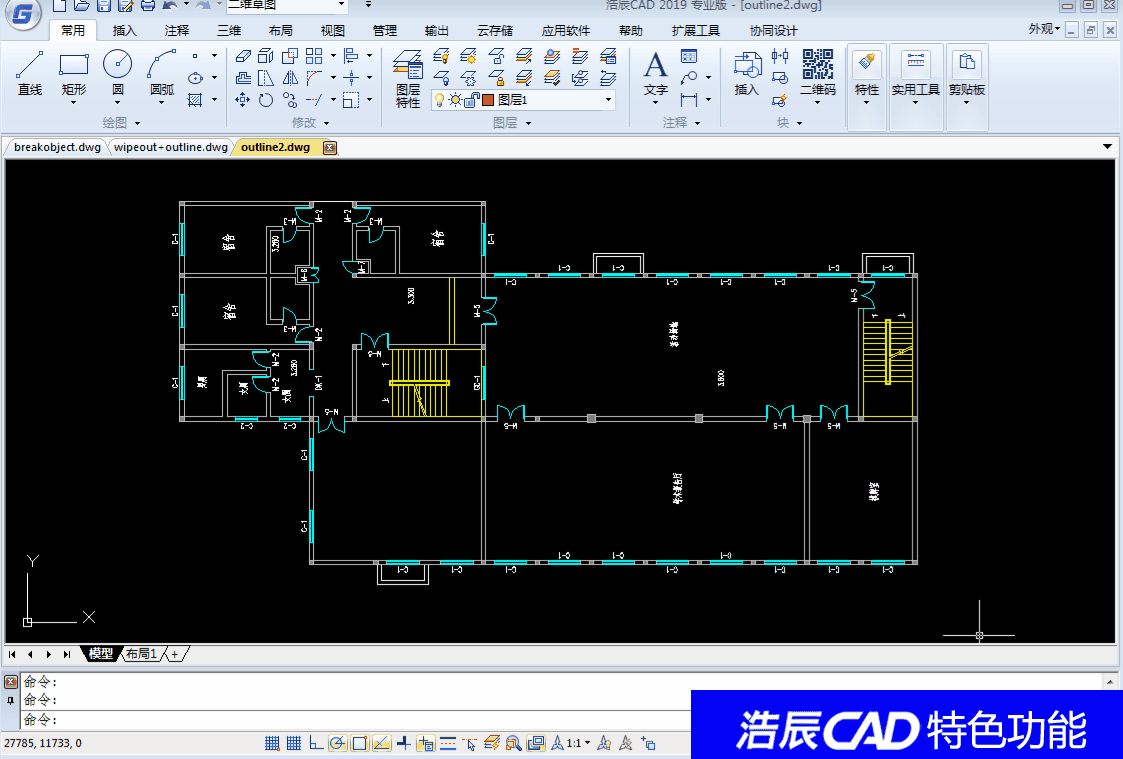Open the wipeout+outline.dwg document tab

pyautogui.click(x=170, y=148)
